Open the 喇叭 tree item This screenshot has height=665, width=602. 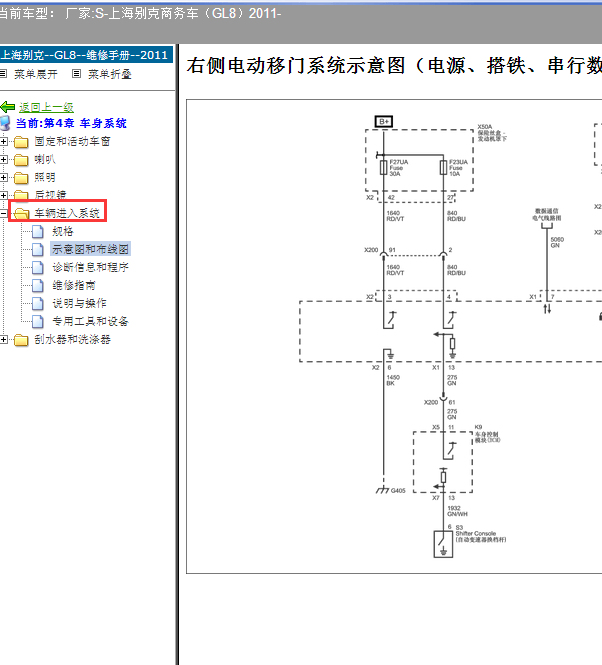45,159
